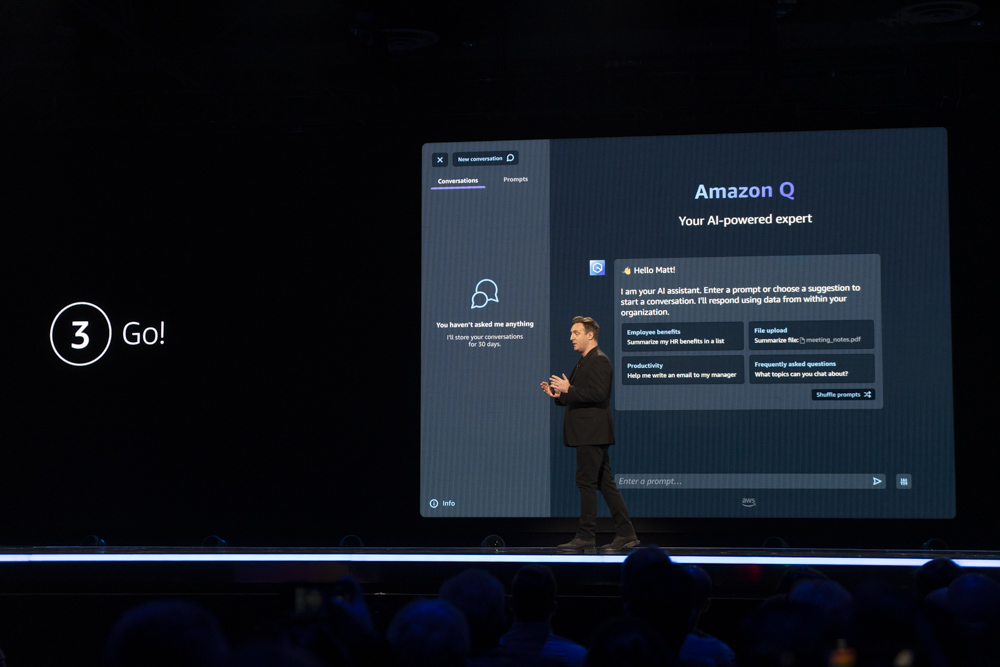Click the aws logo at bottom

click(749, 502)
